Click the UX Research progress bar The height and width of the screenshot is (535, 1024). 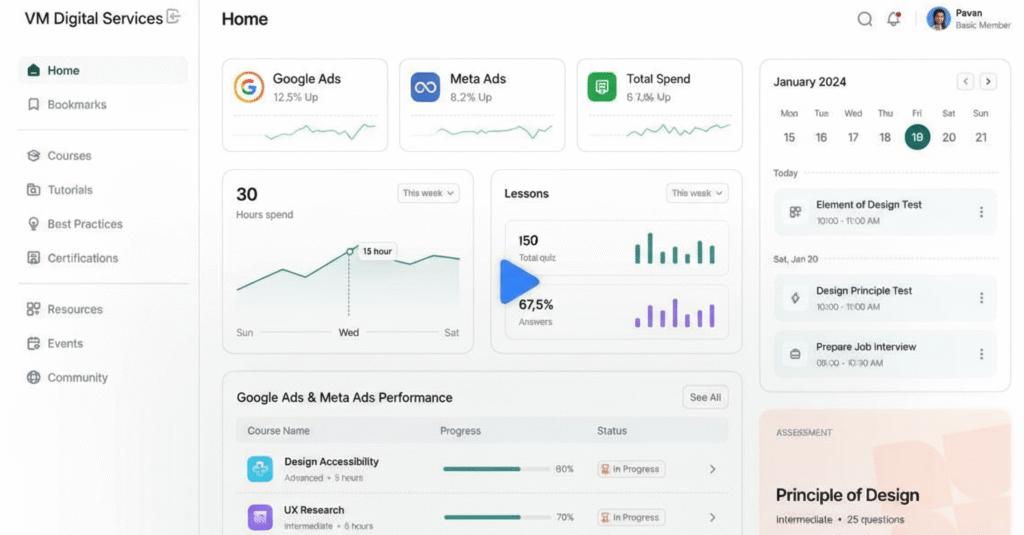[496, 517]
